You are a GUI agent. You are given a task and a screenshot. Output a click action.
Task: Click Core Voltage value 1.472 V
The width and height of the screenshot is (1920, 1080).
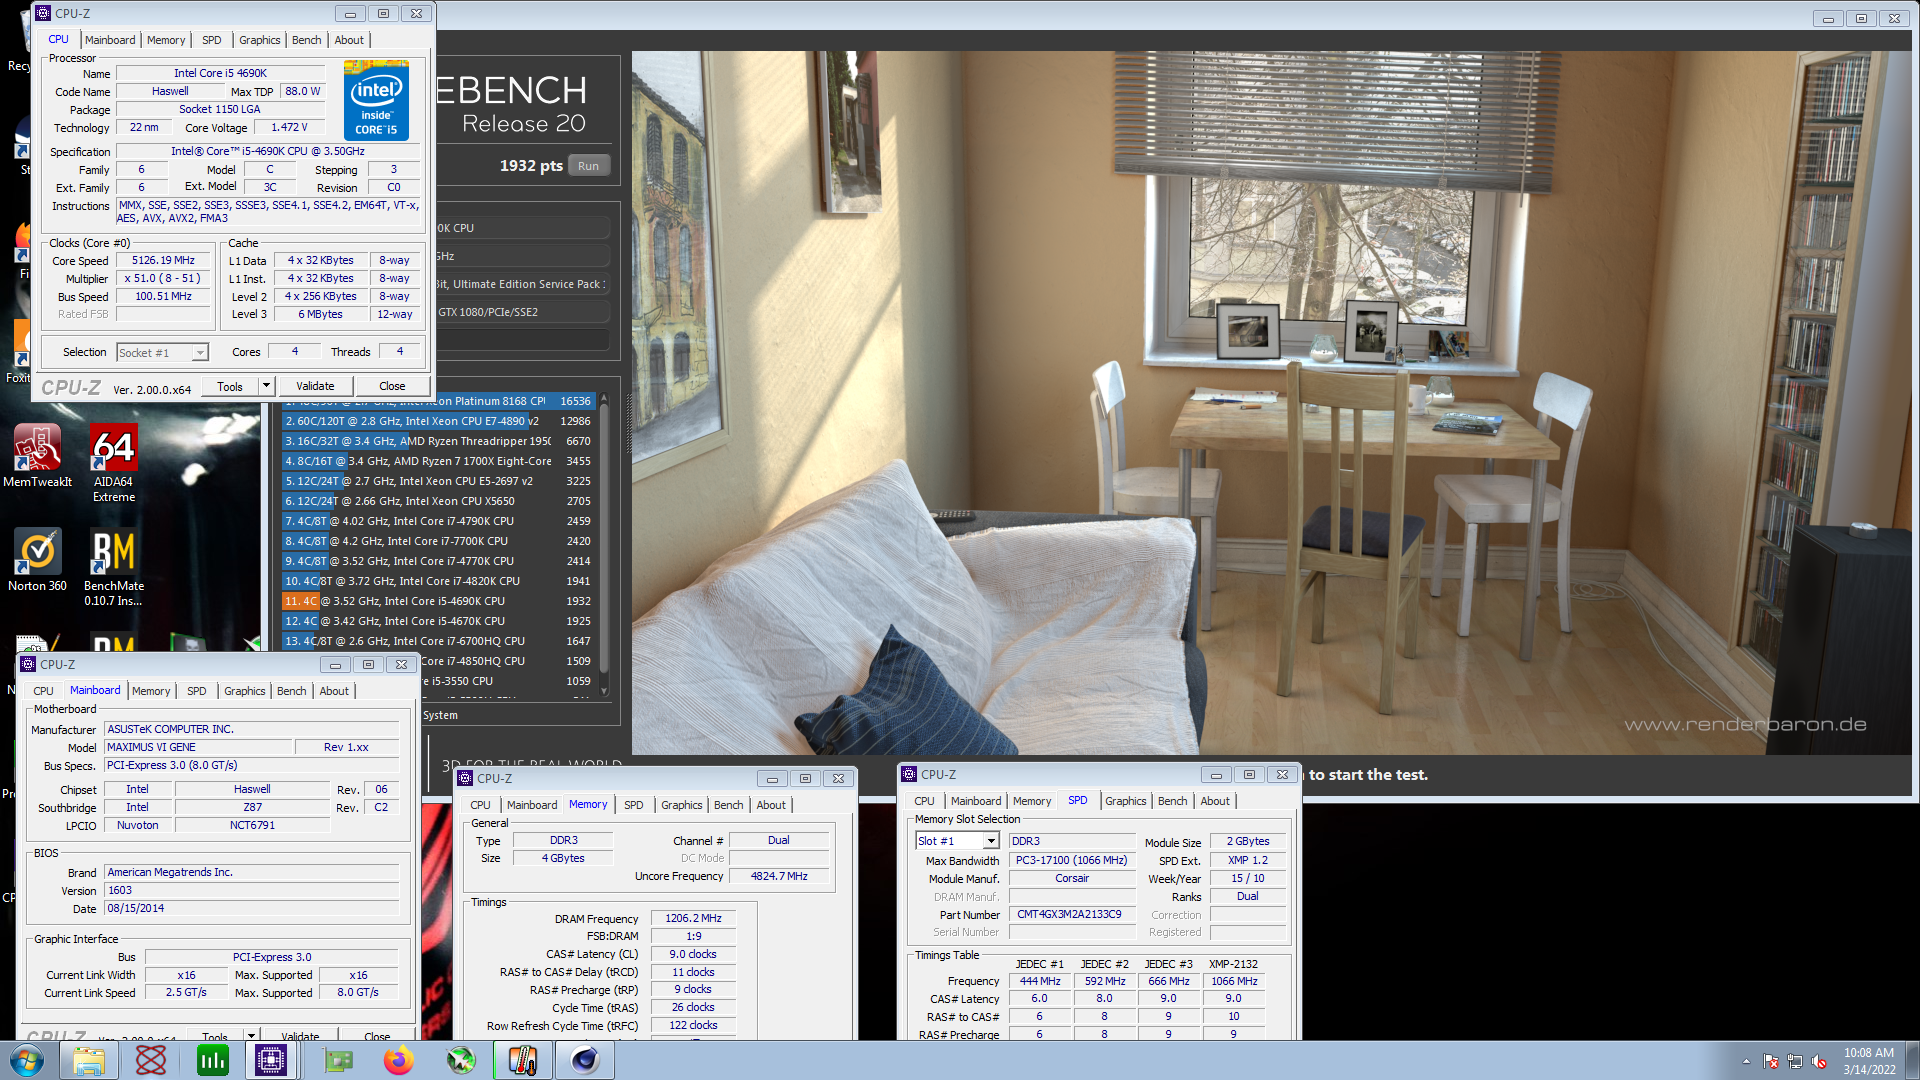[290, 127]
